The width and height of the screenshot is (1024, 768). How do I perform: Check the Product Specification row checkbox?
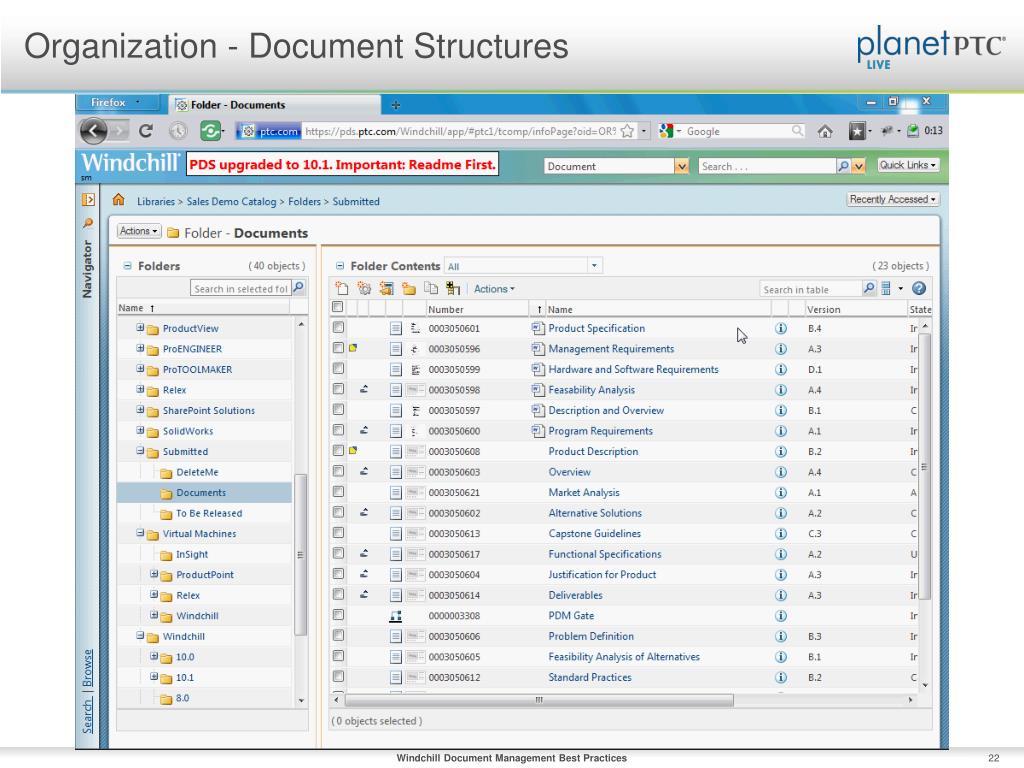[x=338, y=327]
